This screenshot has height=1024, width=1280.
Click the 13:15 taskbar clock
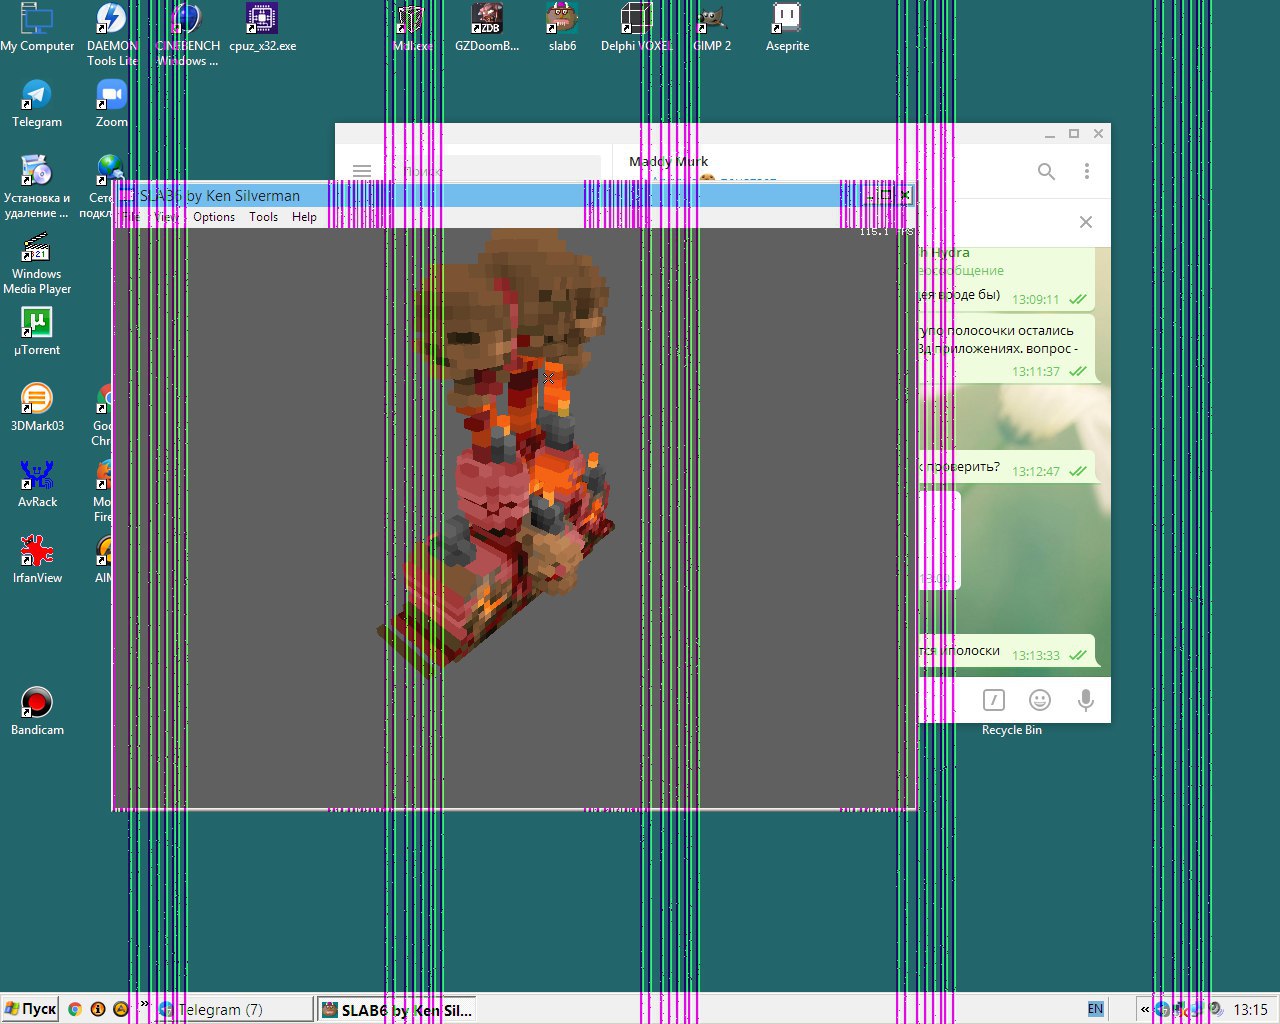[1250, 1009]
